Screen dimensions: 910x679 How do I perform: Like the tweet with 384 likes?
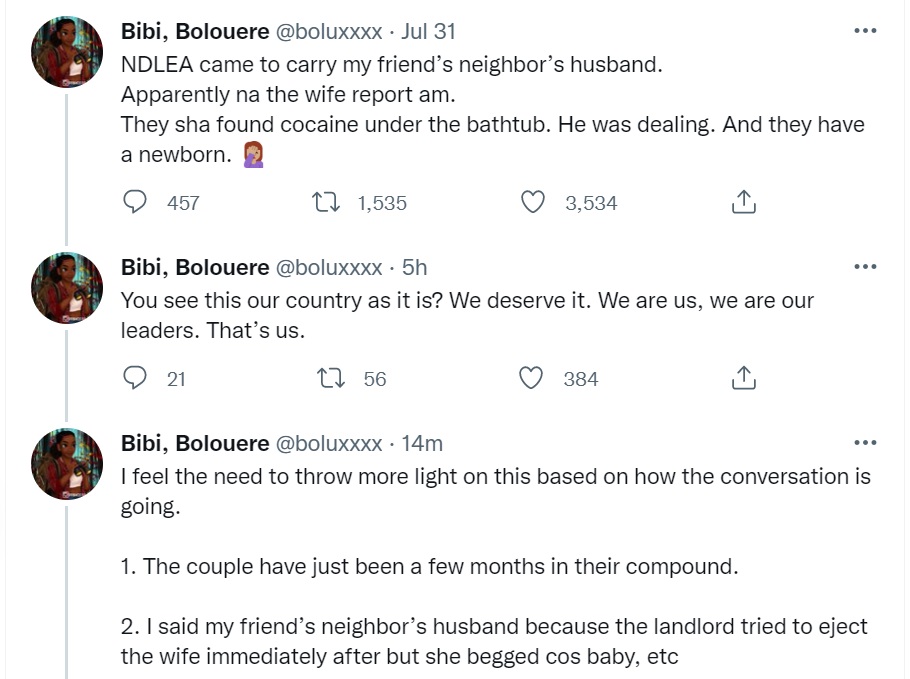click(x=534, y=379)
